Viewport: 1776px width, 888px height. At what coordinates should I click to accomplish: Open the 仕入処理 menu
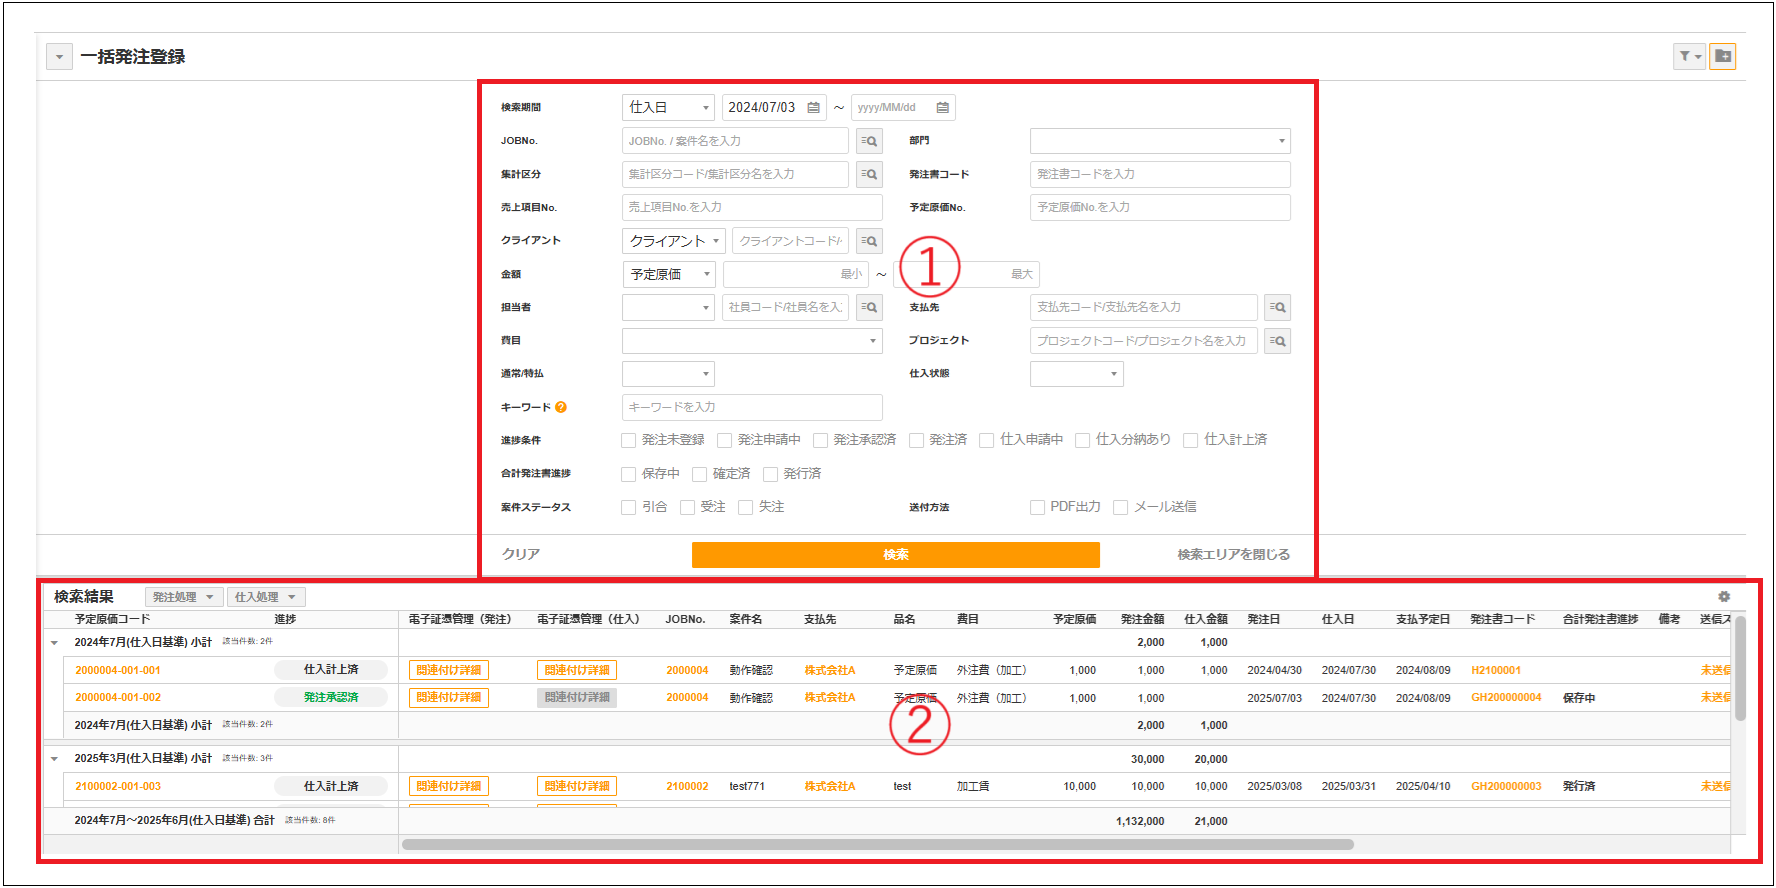pos(265,597)
